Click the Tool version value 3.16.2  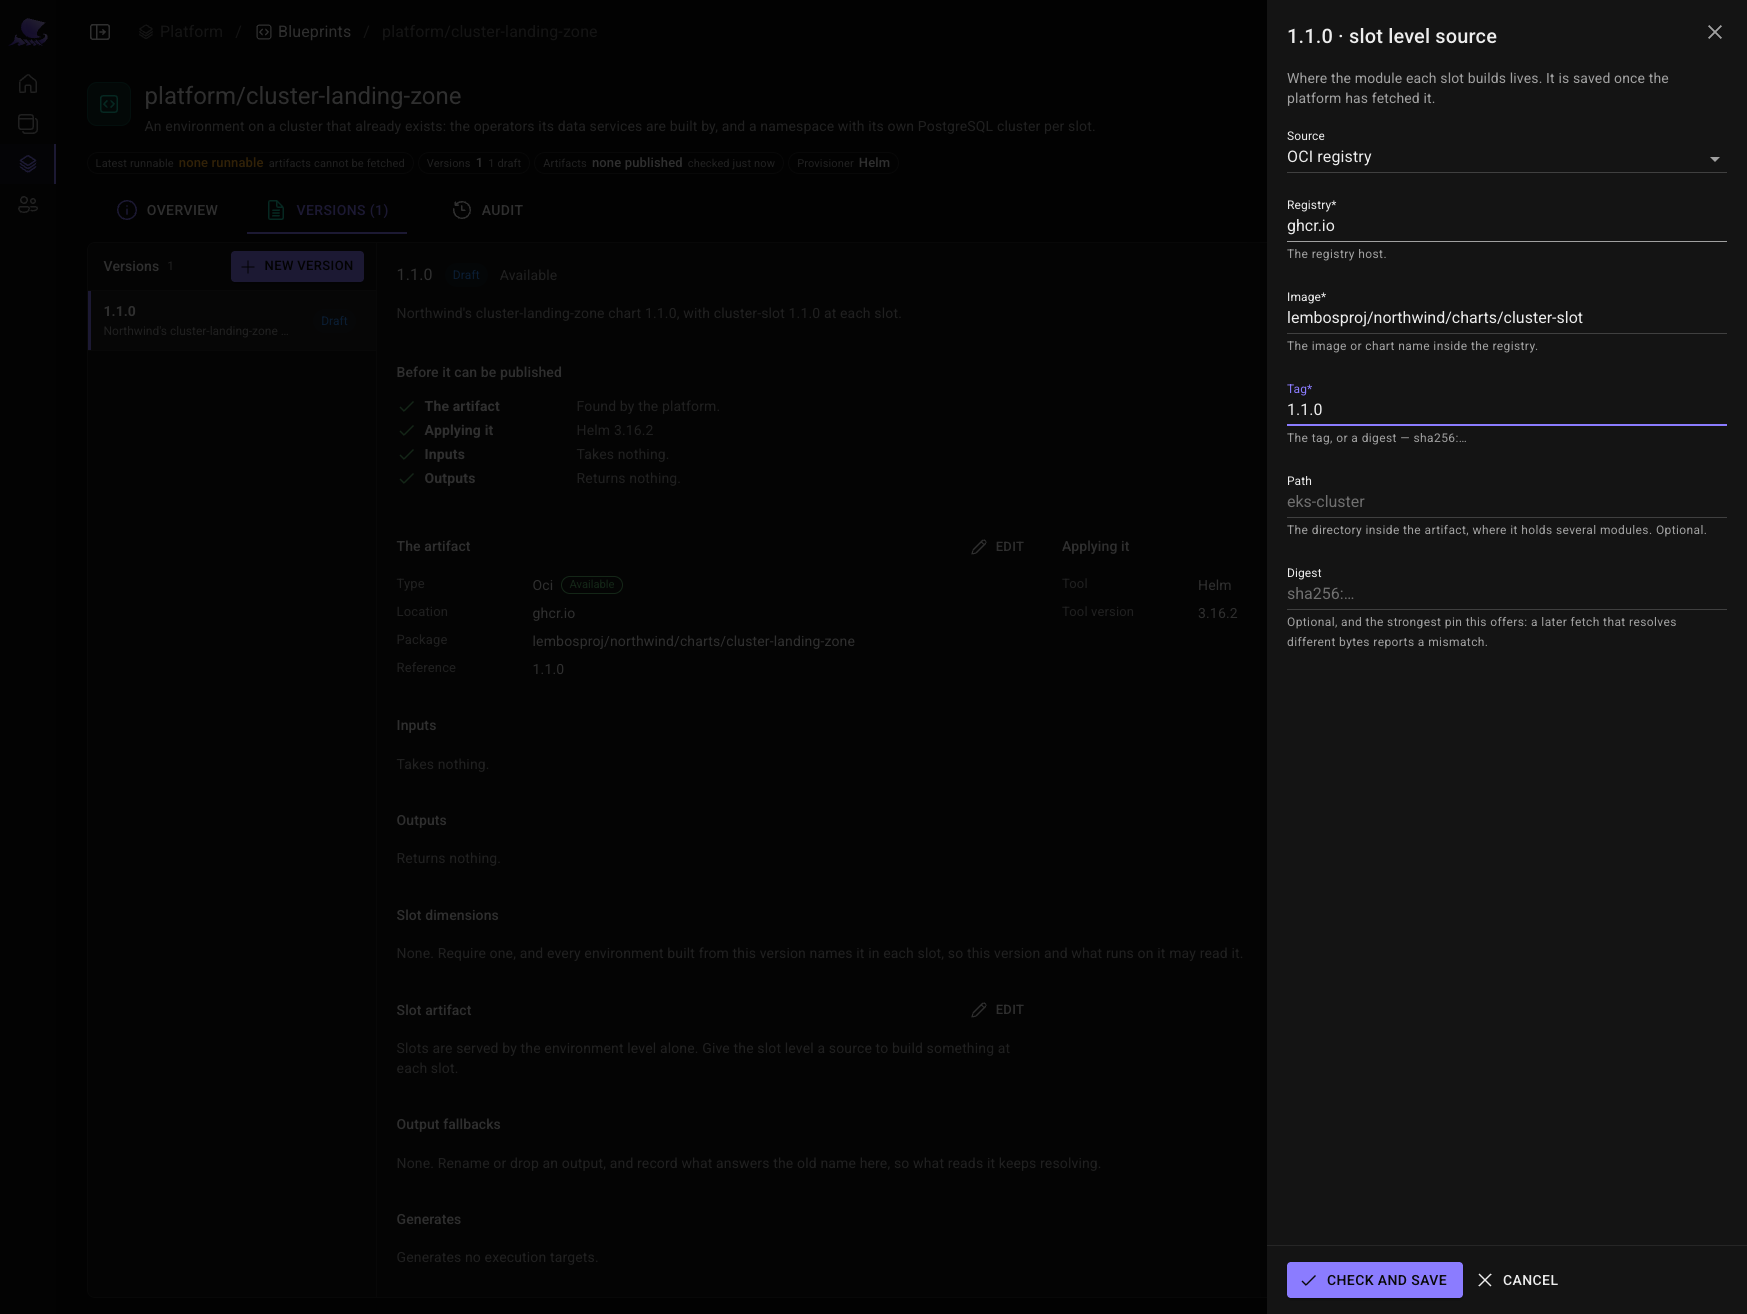click(1217, 614)
